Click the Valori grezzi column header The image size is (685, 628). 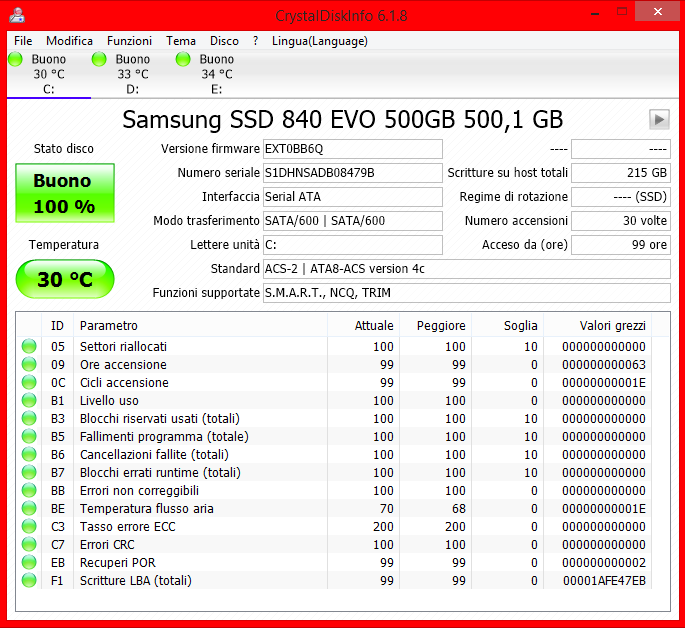(x=598, y=326)
